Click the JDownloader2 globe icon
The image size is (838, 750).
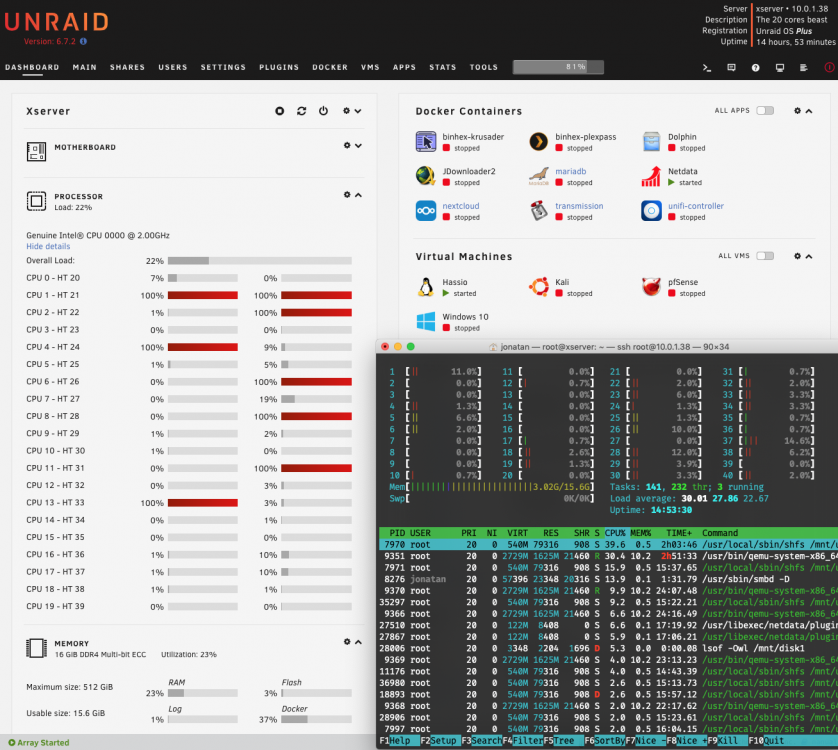[x=426, y=176]
